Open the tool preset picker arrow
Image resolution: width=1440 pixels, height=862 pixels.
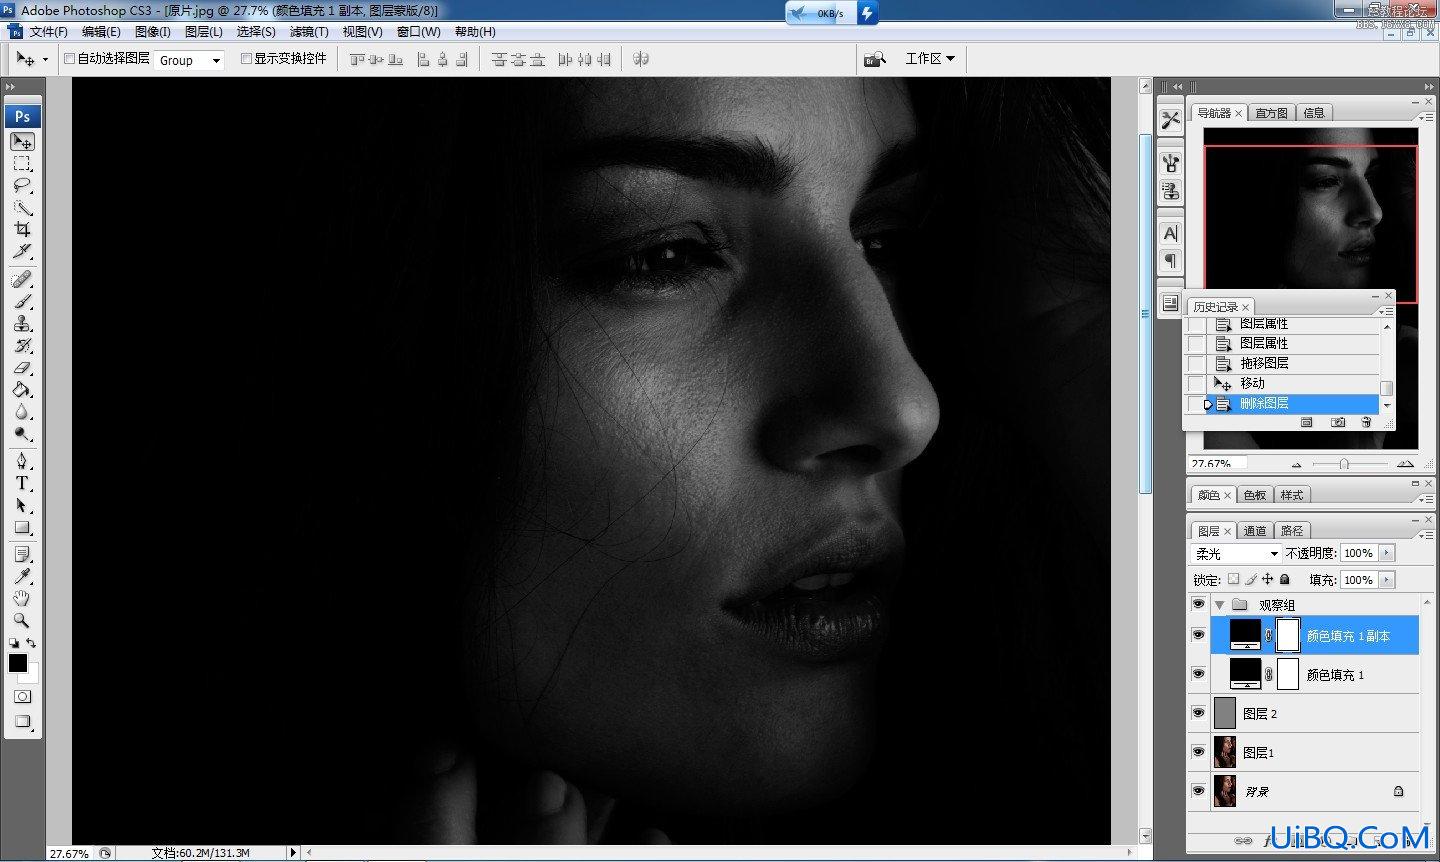[x=45, y=60]
